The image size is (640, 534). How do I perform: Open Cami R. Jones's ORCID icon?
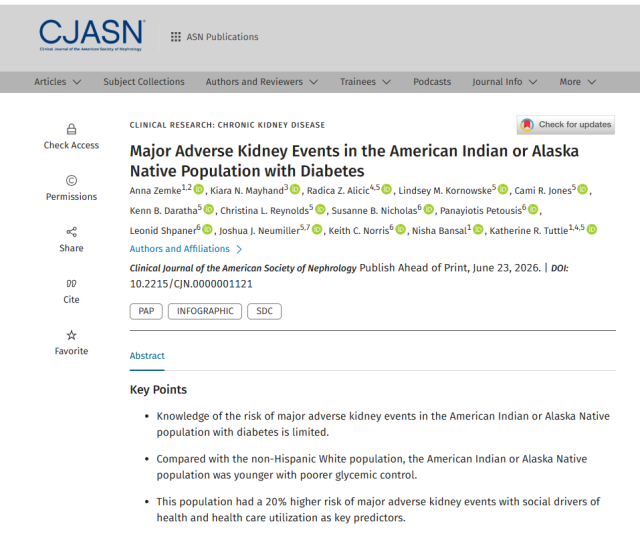(583, 189)
